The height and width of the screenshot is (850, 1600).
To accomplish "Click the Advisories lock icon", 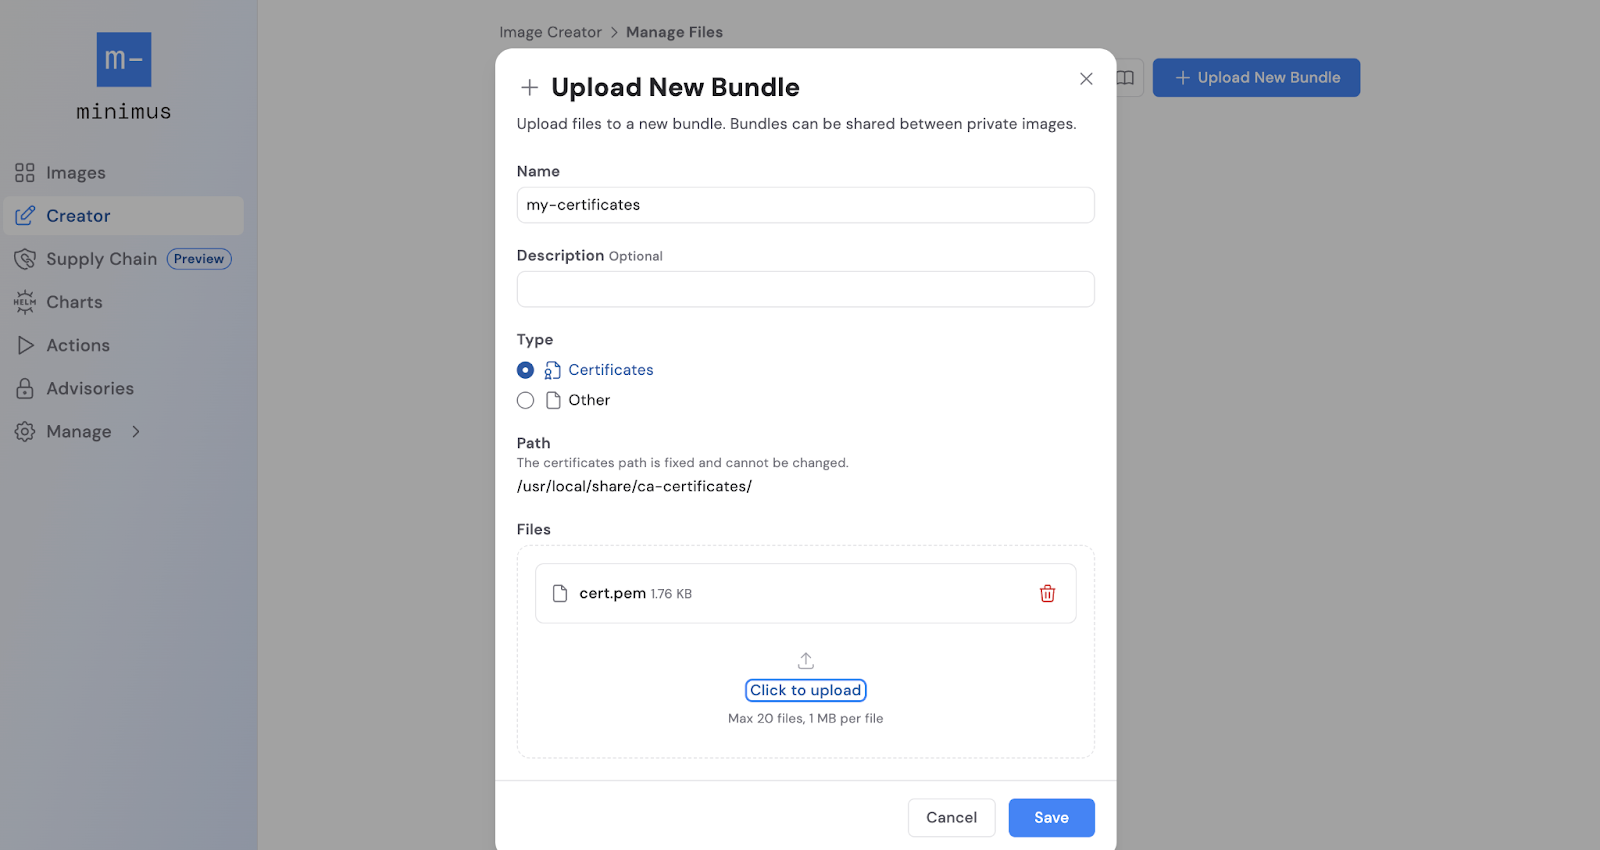I will point(25,388).
